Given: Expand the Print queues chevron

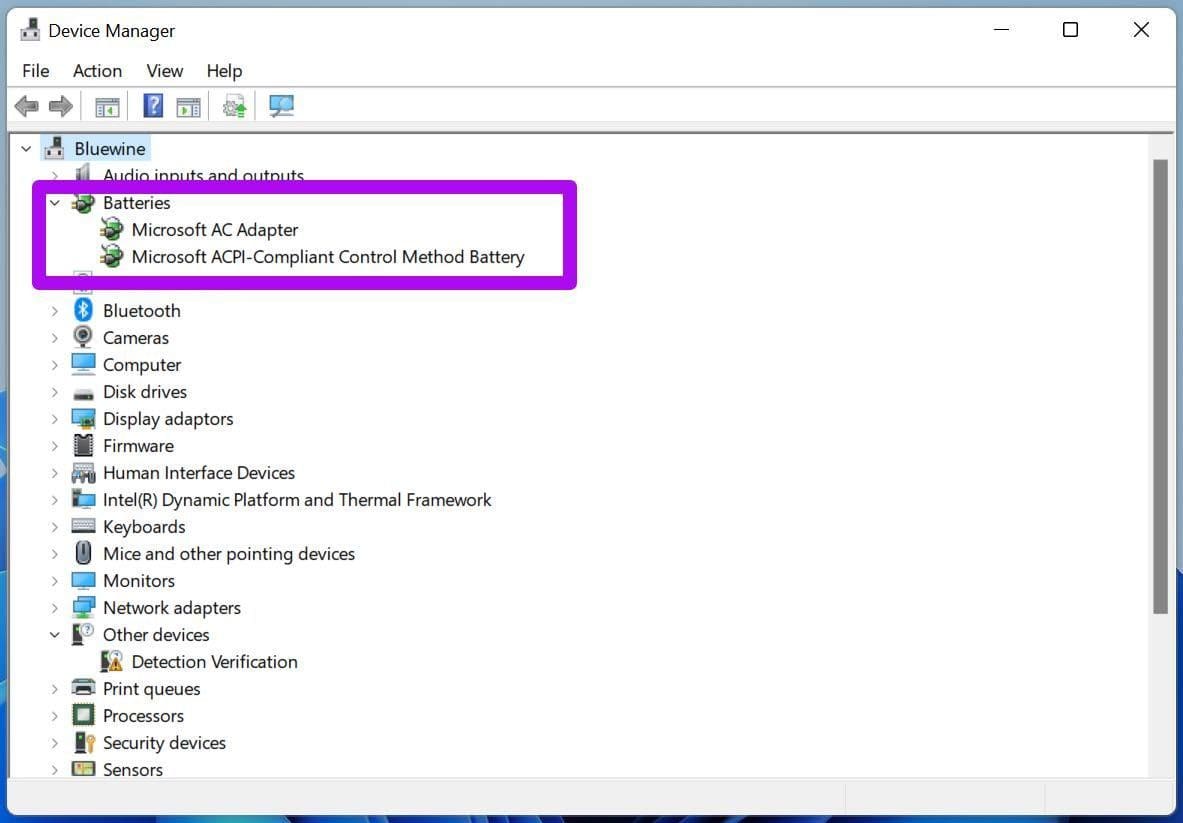Looking at the screenshot, I should point(54,689).
